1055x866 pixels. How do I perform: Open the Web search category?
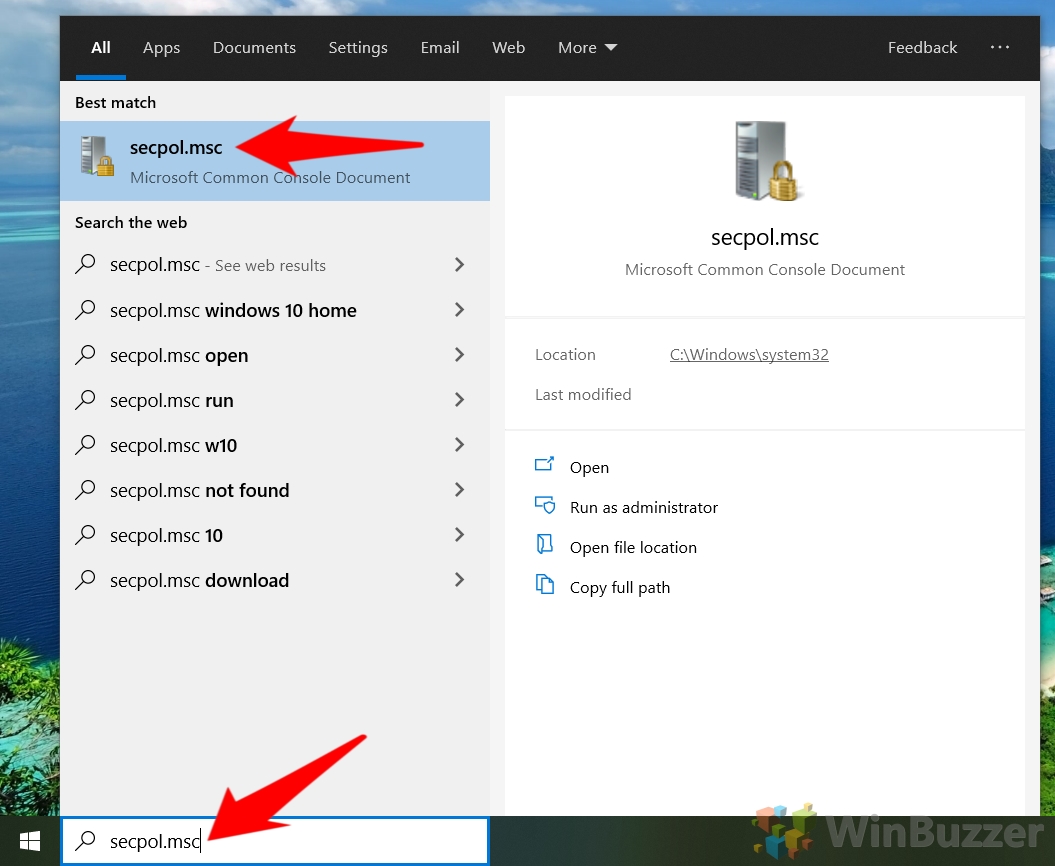pyautogui.click(x=508, y=47)
